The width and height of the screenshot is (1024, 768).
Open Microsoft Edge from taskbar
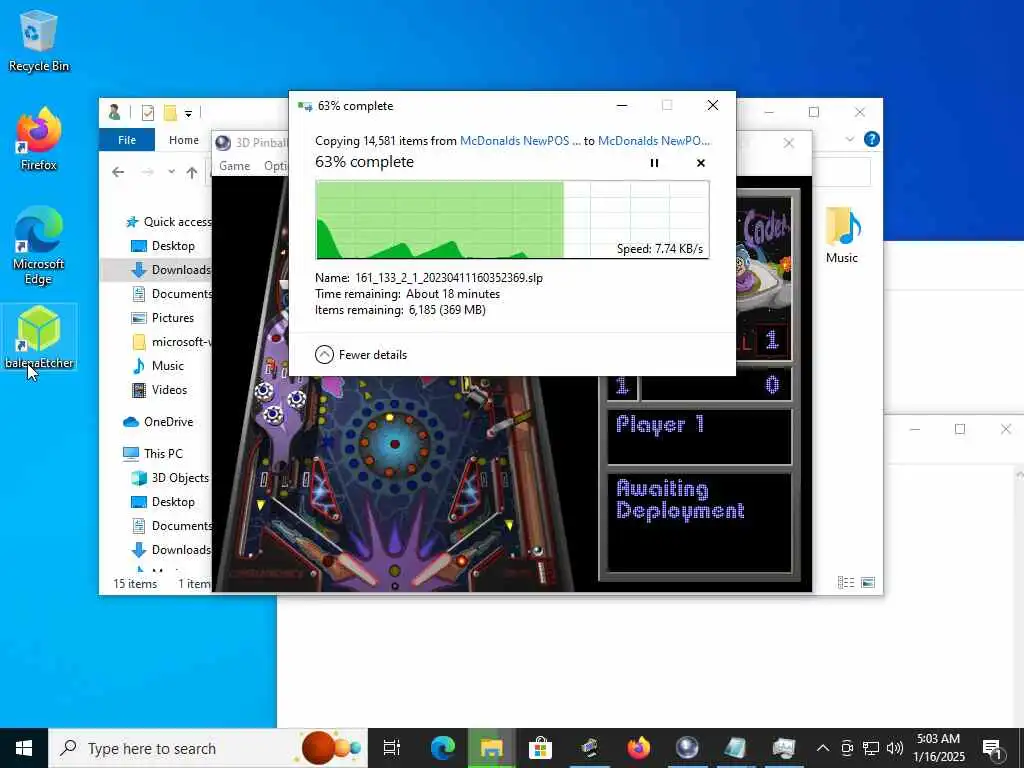click(442, 748)
